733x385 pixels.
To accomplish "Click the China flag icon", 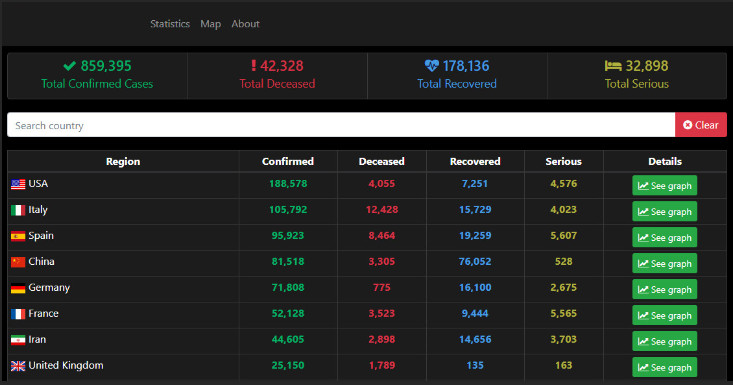I will [x=18, y=262].
